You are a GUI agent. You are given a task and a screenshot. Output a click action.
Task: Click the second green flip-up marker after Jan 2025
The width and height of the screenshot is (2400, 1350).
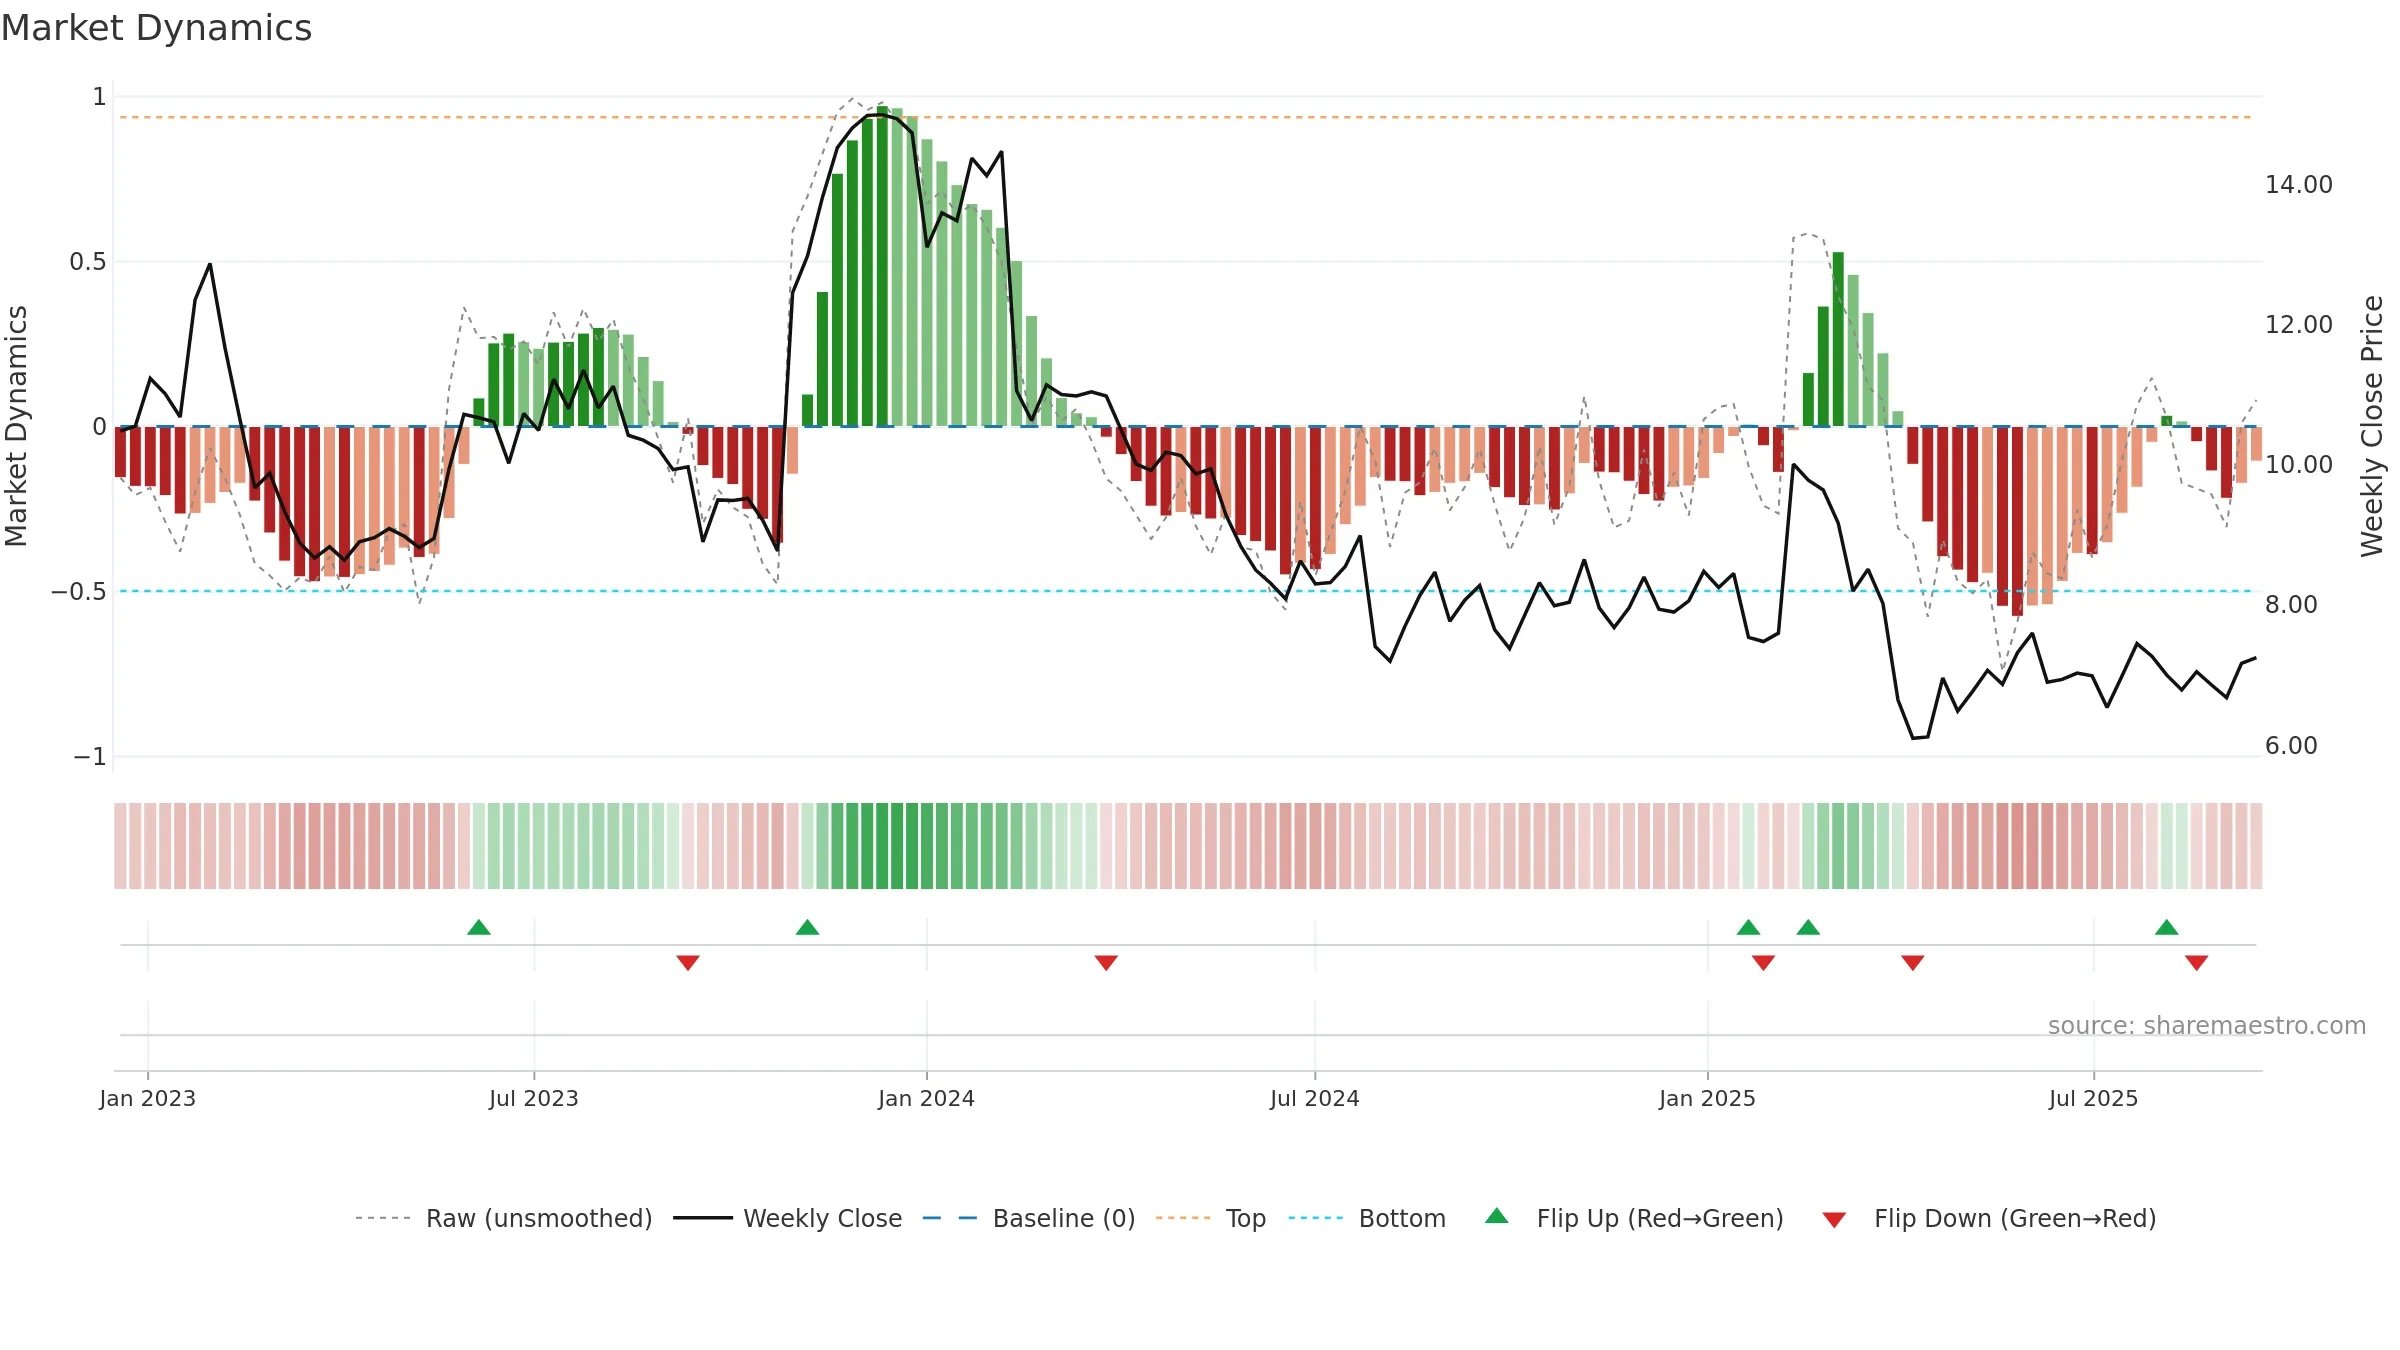coord(1808,927)
